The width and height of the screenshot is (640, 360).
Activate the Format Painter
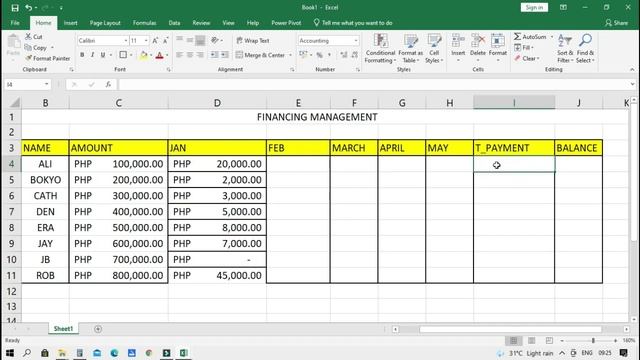point(48,58)
